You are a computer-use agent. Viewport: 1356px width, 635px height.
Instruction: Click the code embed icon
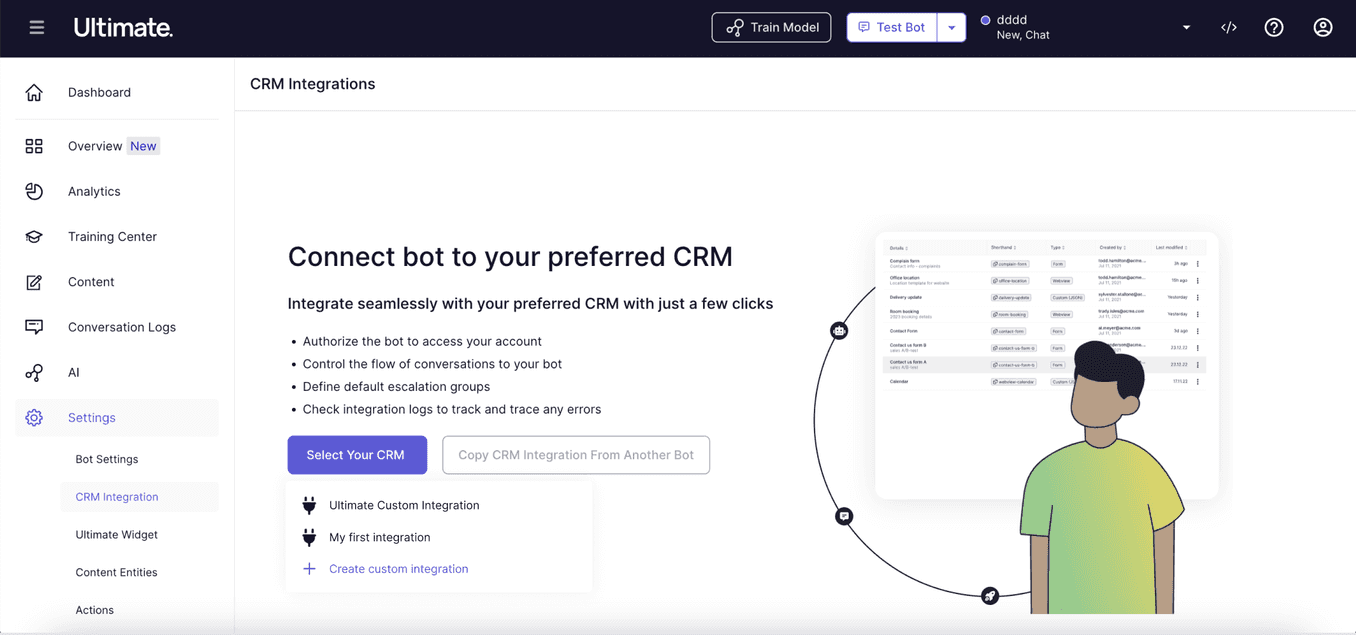click(x=1229, y=28)
